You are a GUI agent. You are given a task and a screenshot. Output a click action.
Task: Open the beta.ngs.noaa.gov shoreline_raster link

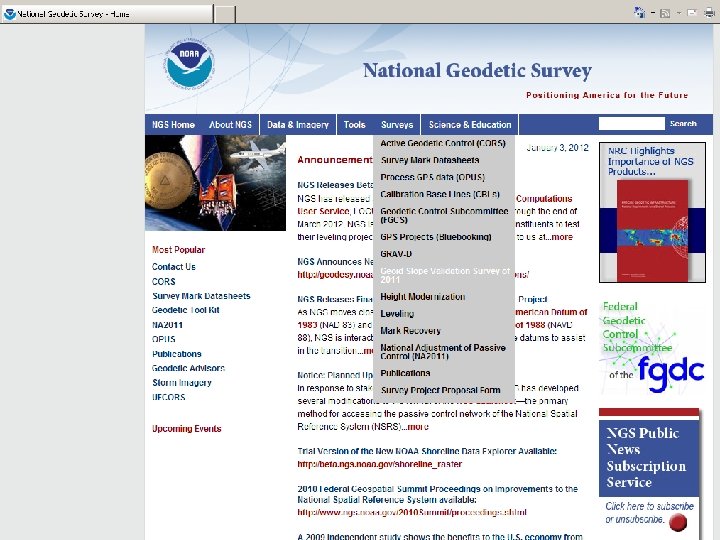[x=379, y=464]
